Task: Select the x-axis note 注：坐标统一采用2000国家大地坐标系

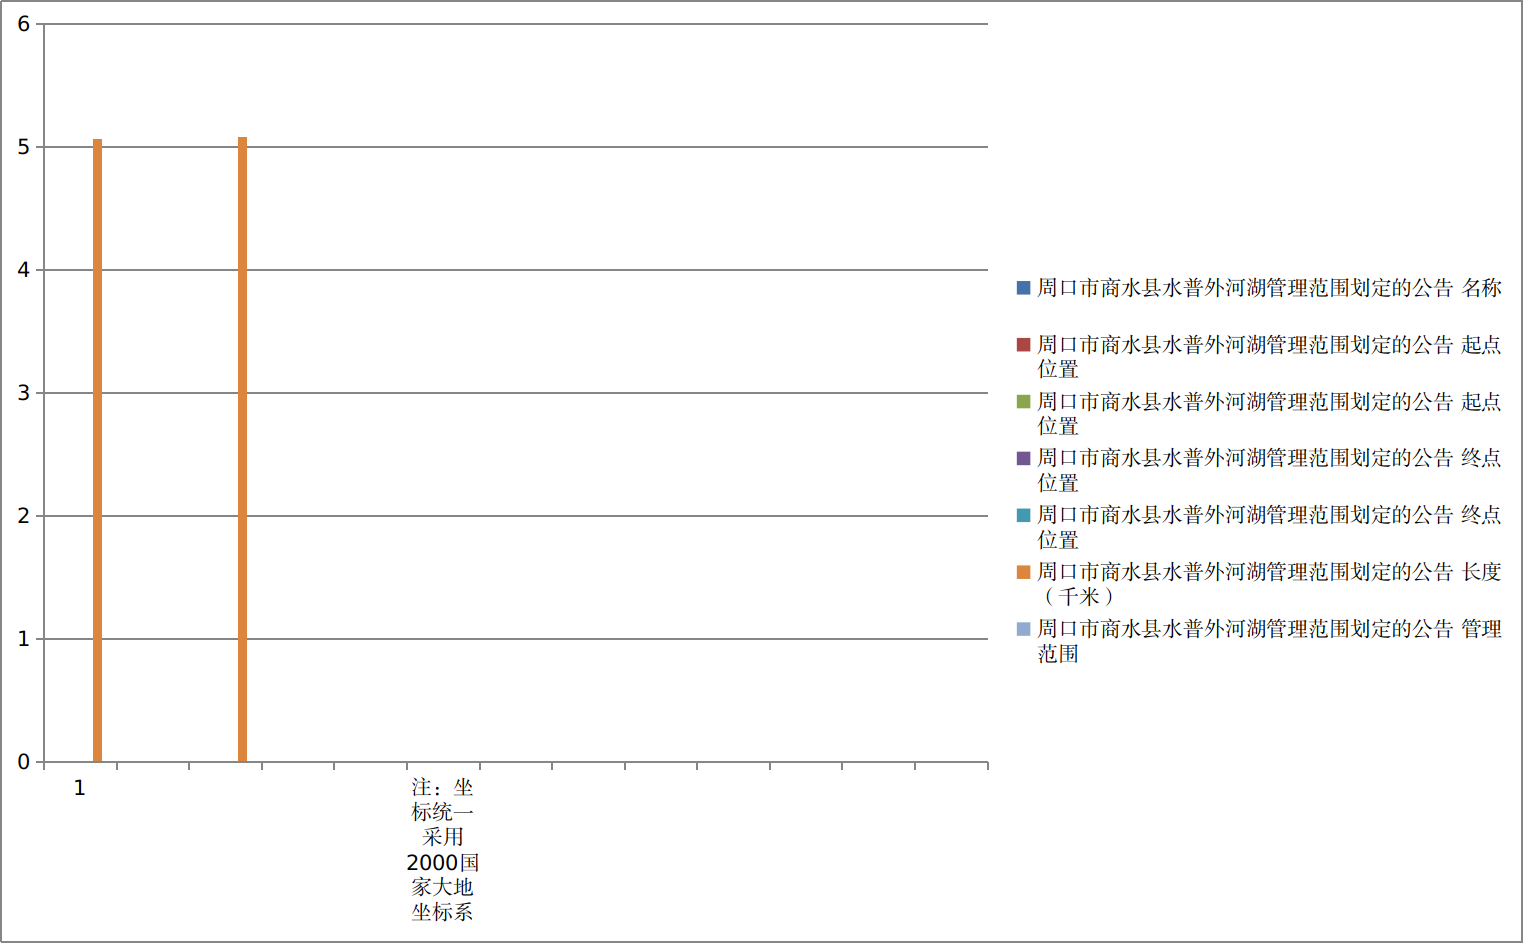Action: [x=443, y=849]
